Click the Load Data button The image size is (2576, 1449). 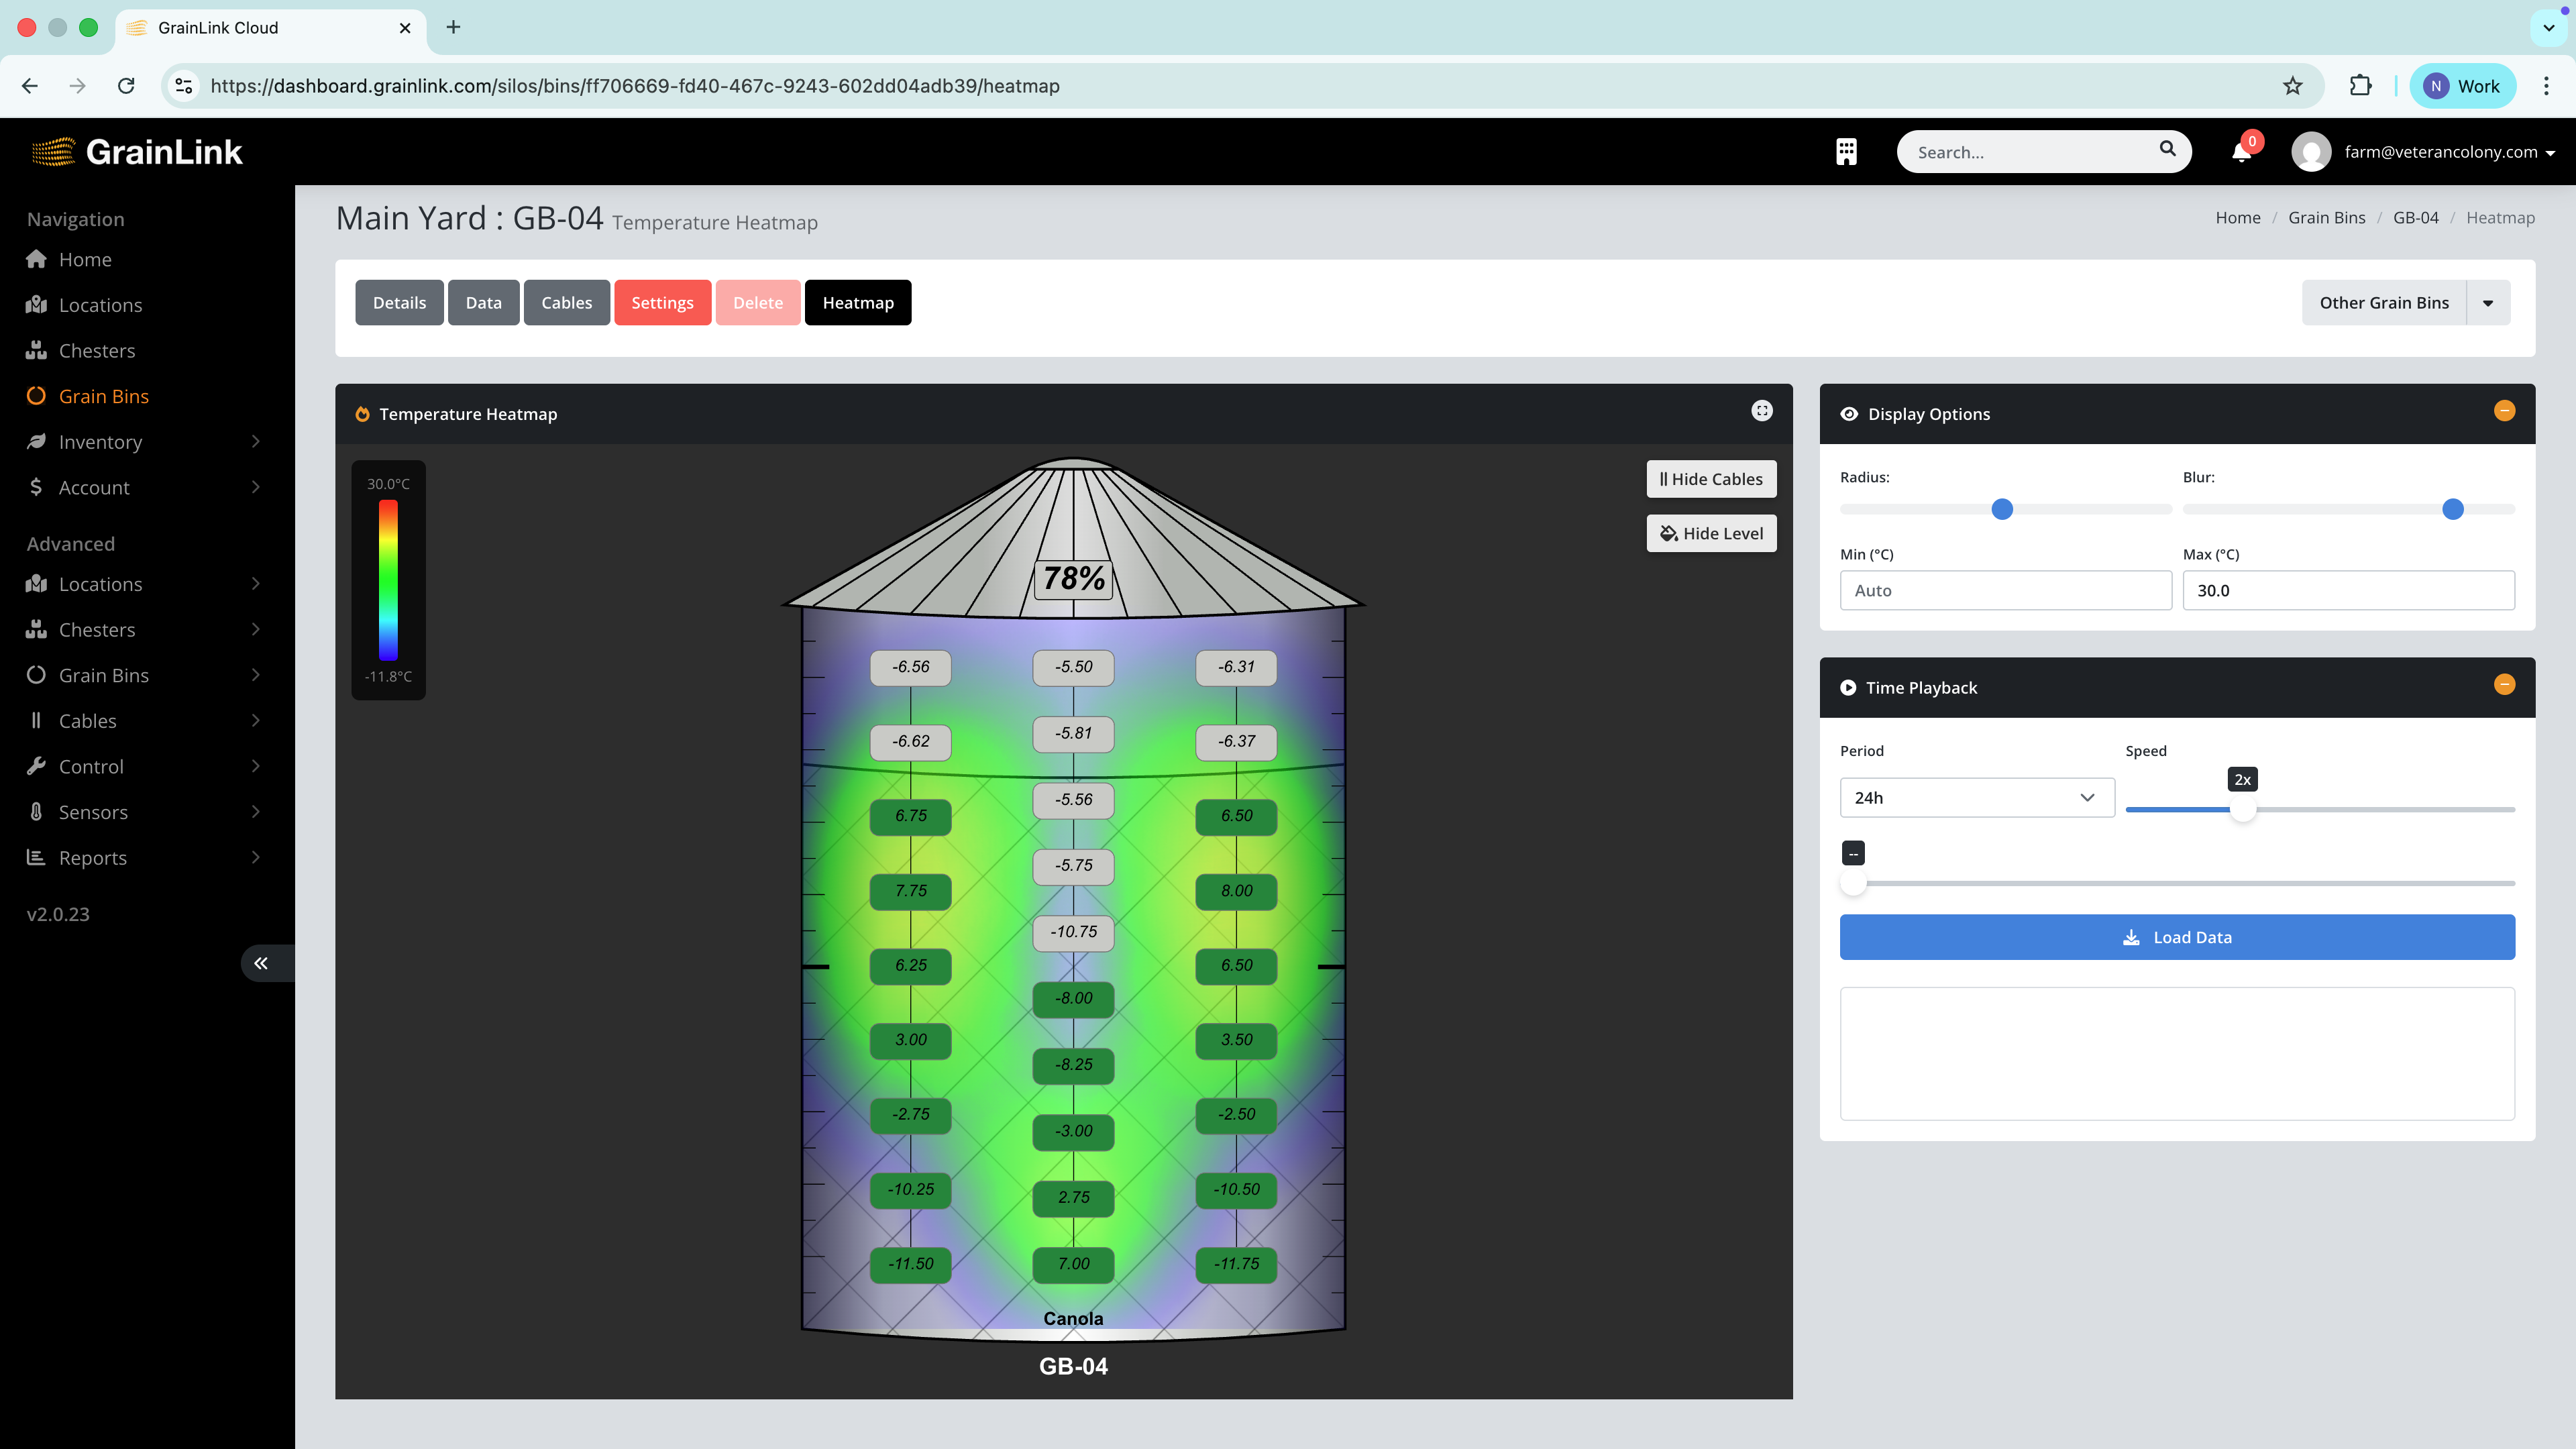pos(2177,937)
